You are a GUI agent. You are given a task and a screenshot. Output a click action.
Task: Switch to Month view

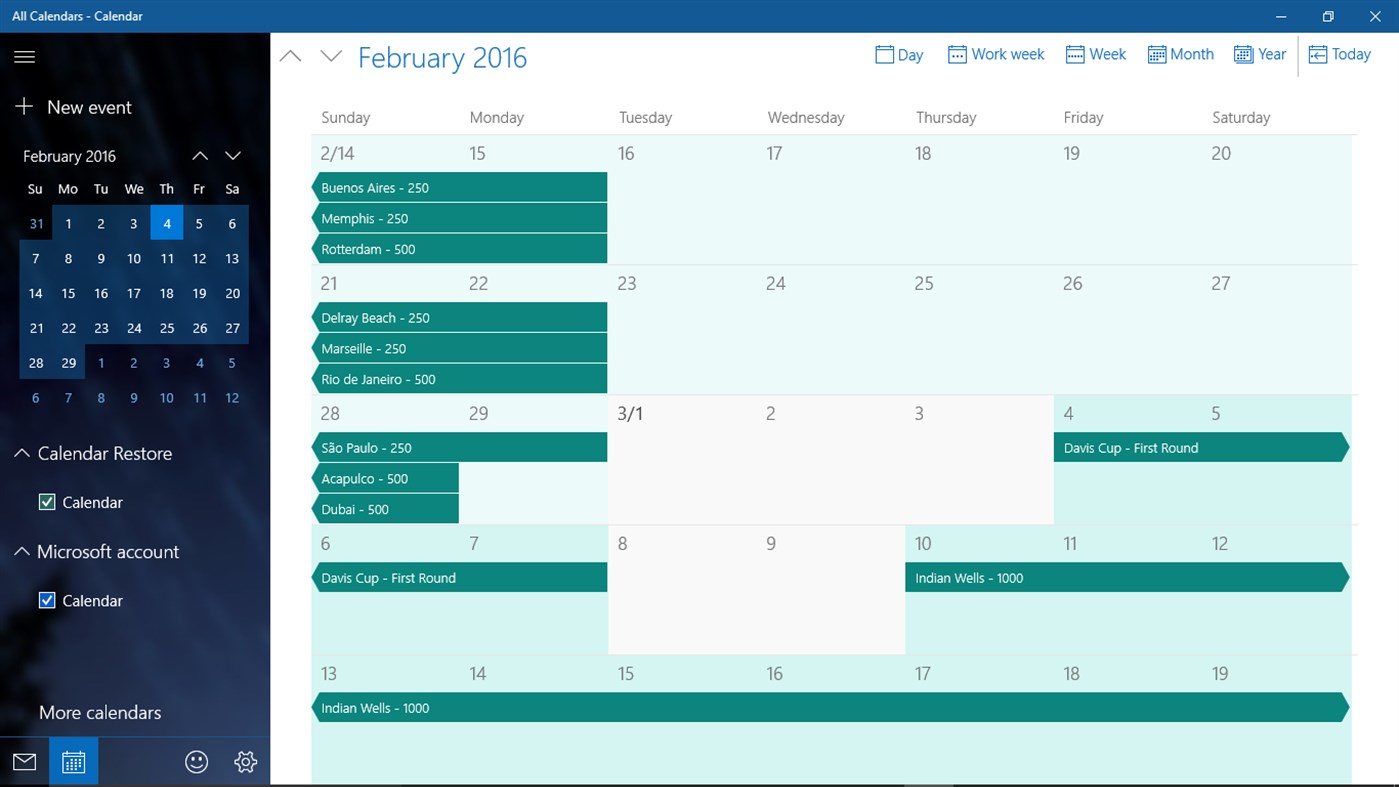point(1180,54)
